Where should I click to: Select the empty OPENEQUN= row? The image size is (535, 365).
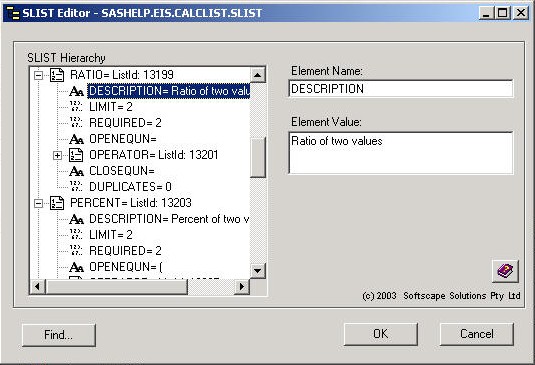coord(123,139)
